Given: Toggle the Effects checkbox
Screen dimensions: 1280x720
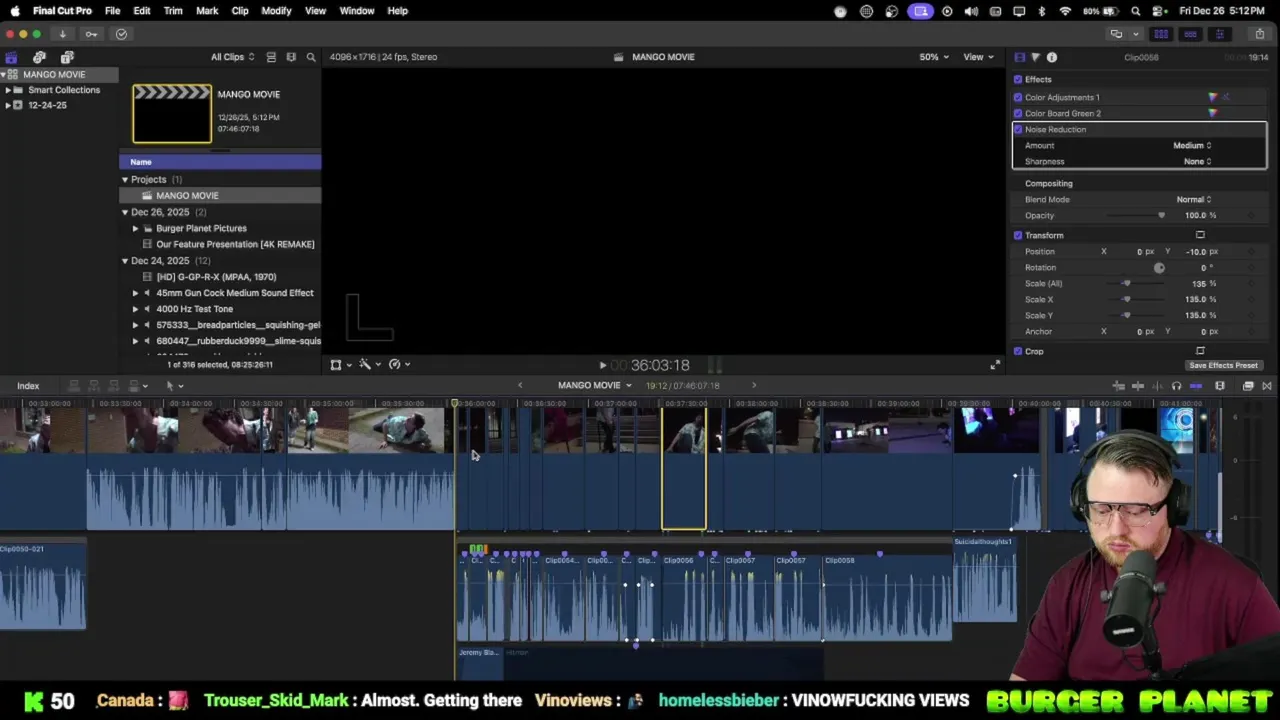Looking at the screenshot, I should 1018,79.
